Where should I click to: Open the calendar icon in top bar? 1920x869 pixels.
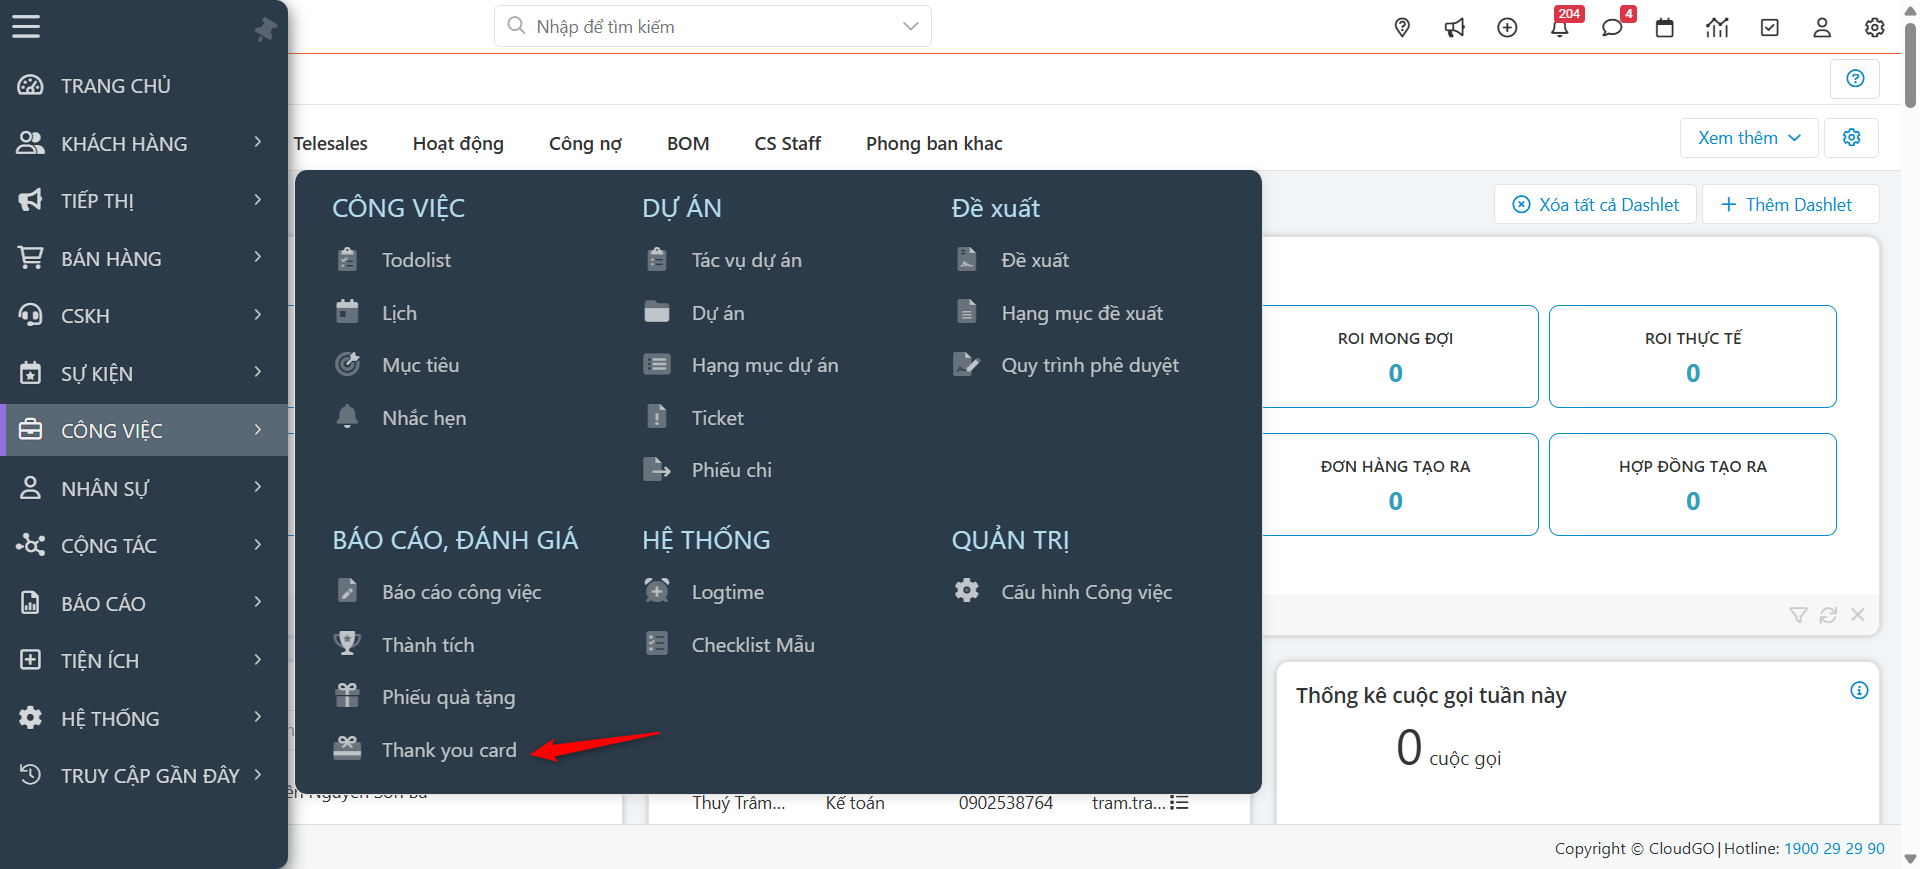point(1665,27)
